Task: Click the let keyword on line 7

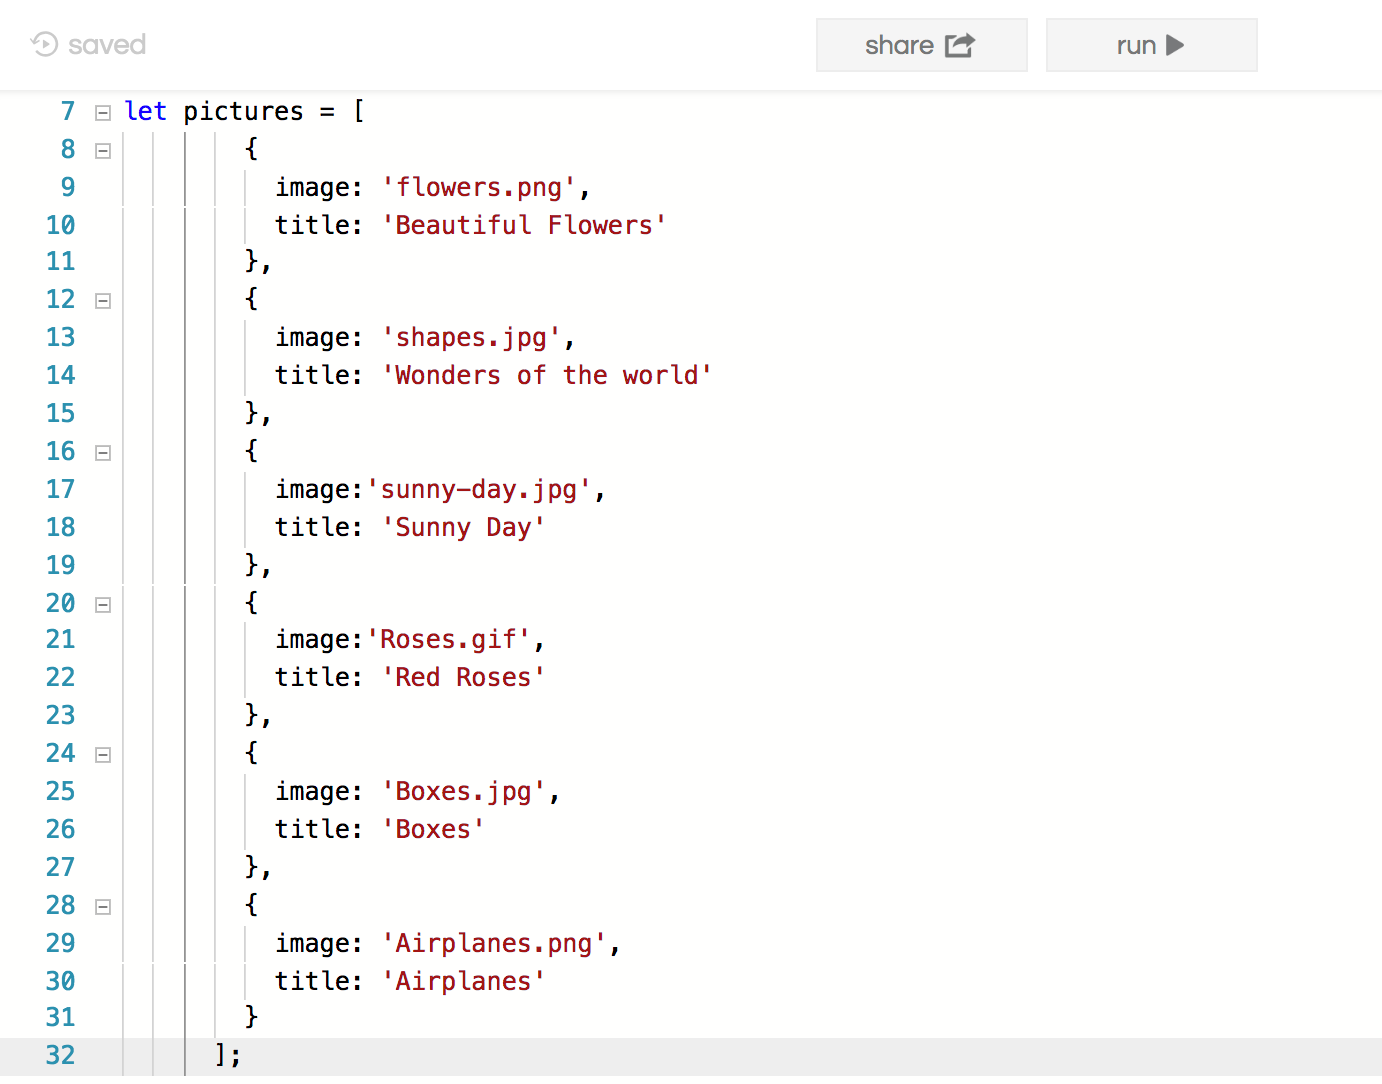Action: [145, 112]
